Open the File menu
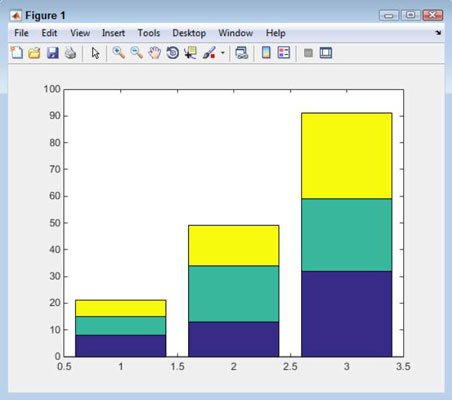 click(21, 33)
